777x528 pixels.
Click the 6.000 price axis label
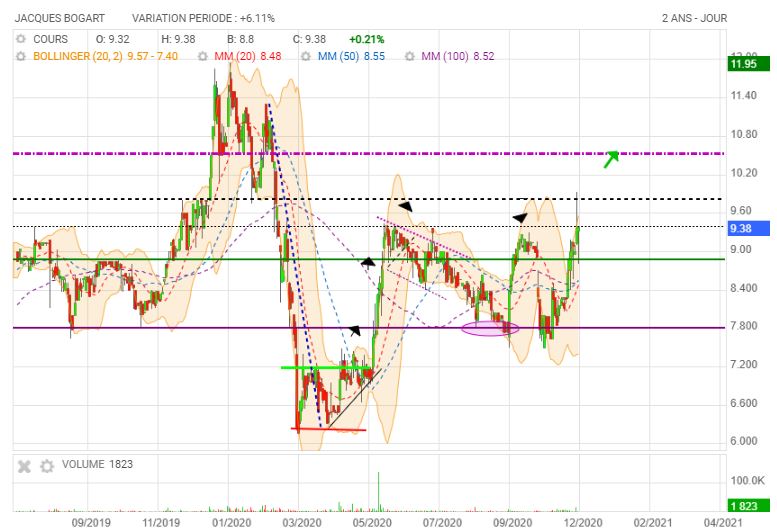[x=744, y=441]
